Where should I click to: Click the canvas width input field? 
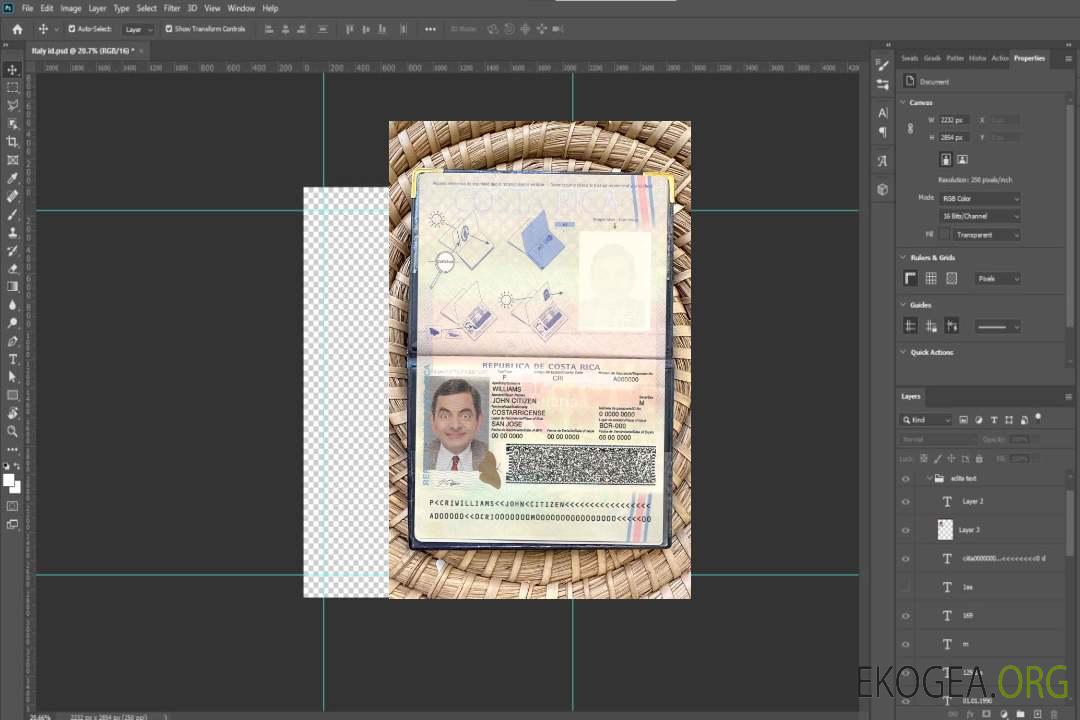[x=953, y=120]
